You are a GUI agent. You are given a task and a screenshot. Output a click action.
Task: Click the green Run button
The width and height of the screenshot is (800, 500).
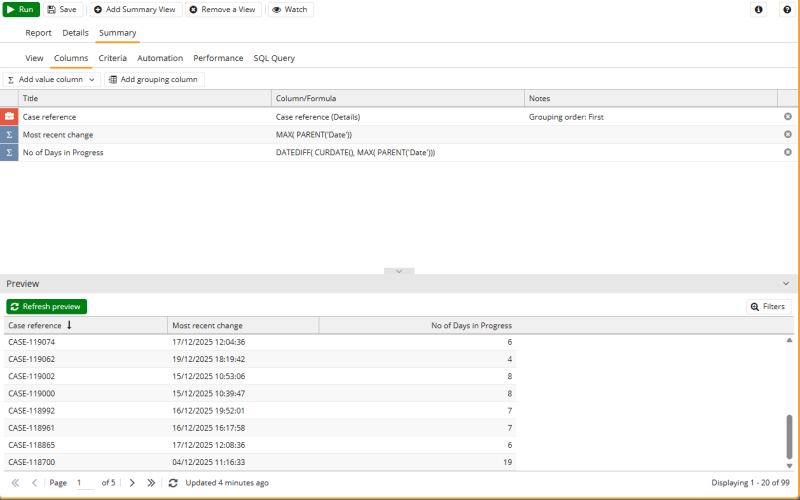coord(21,9)
